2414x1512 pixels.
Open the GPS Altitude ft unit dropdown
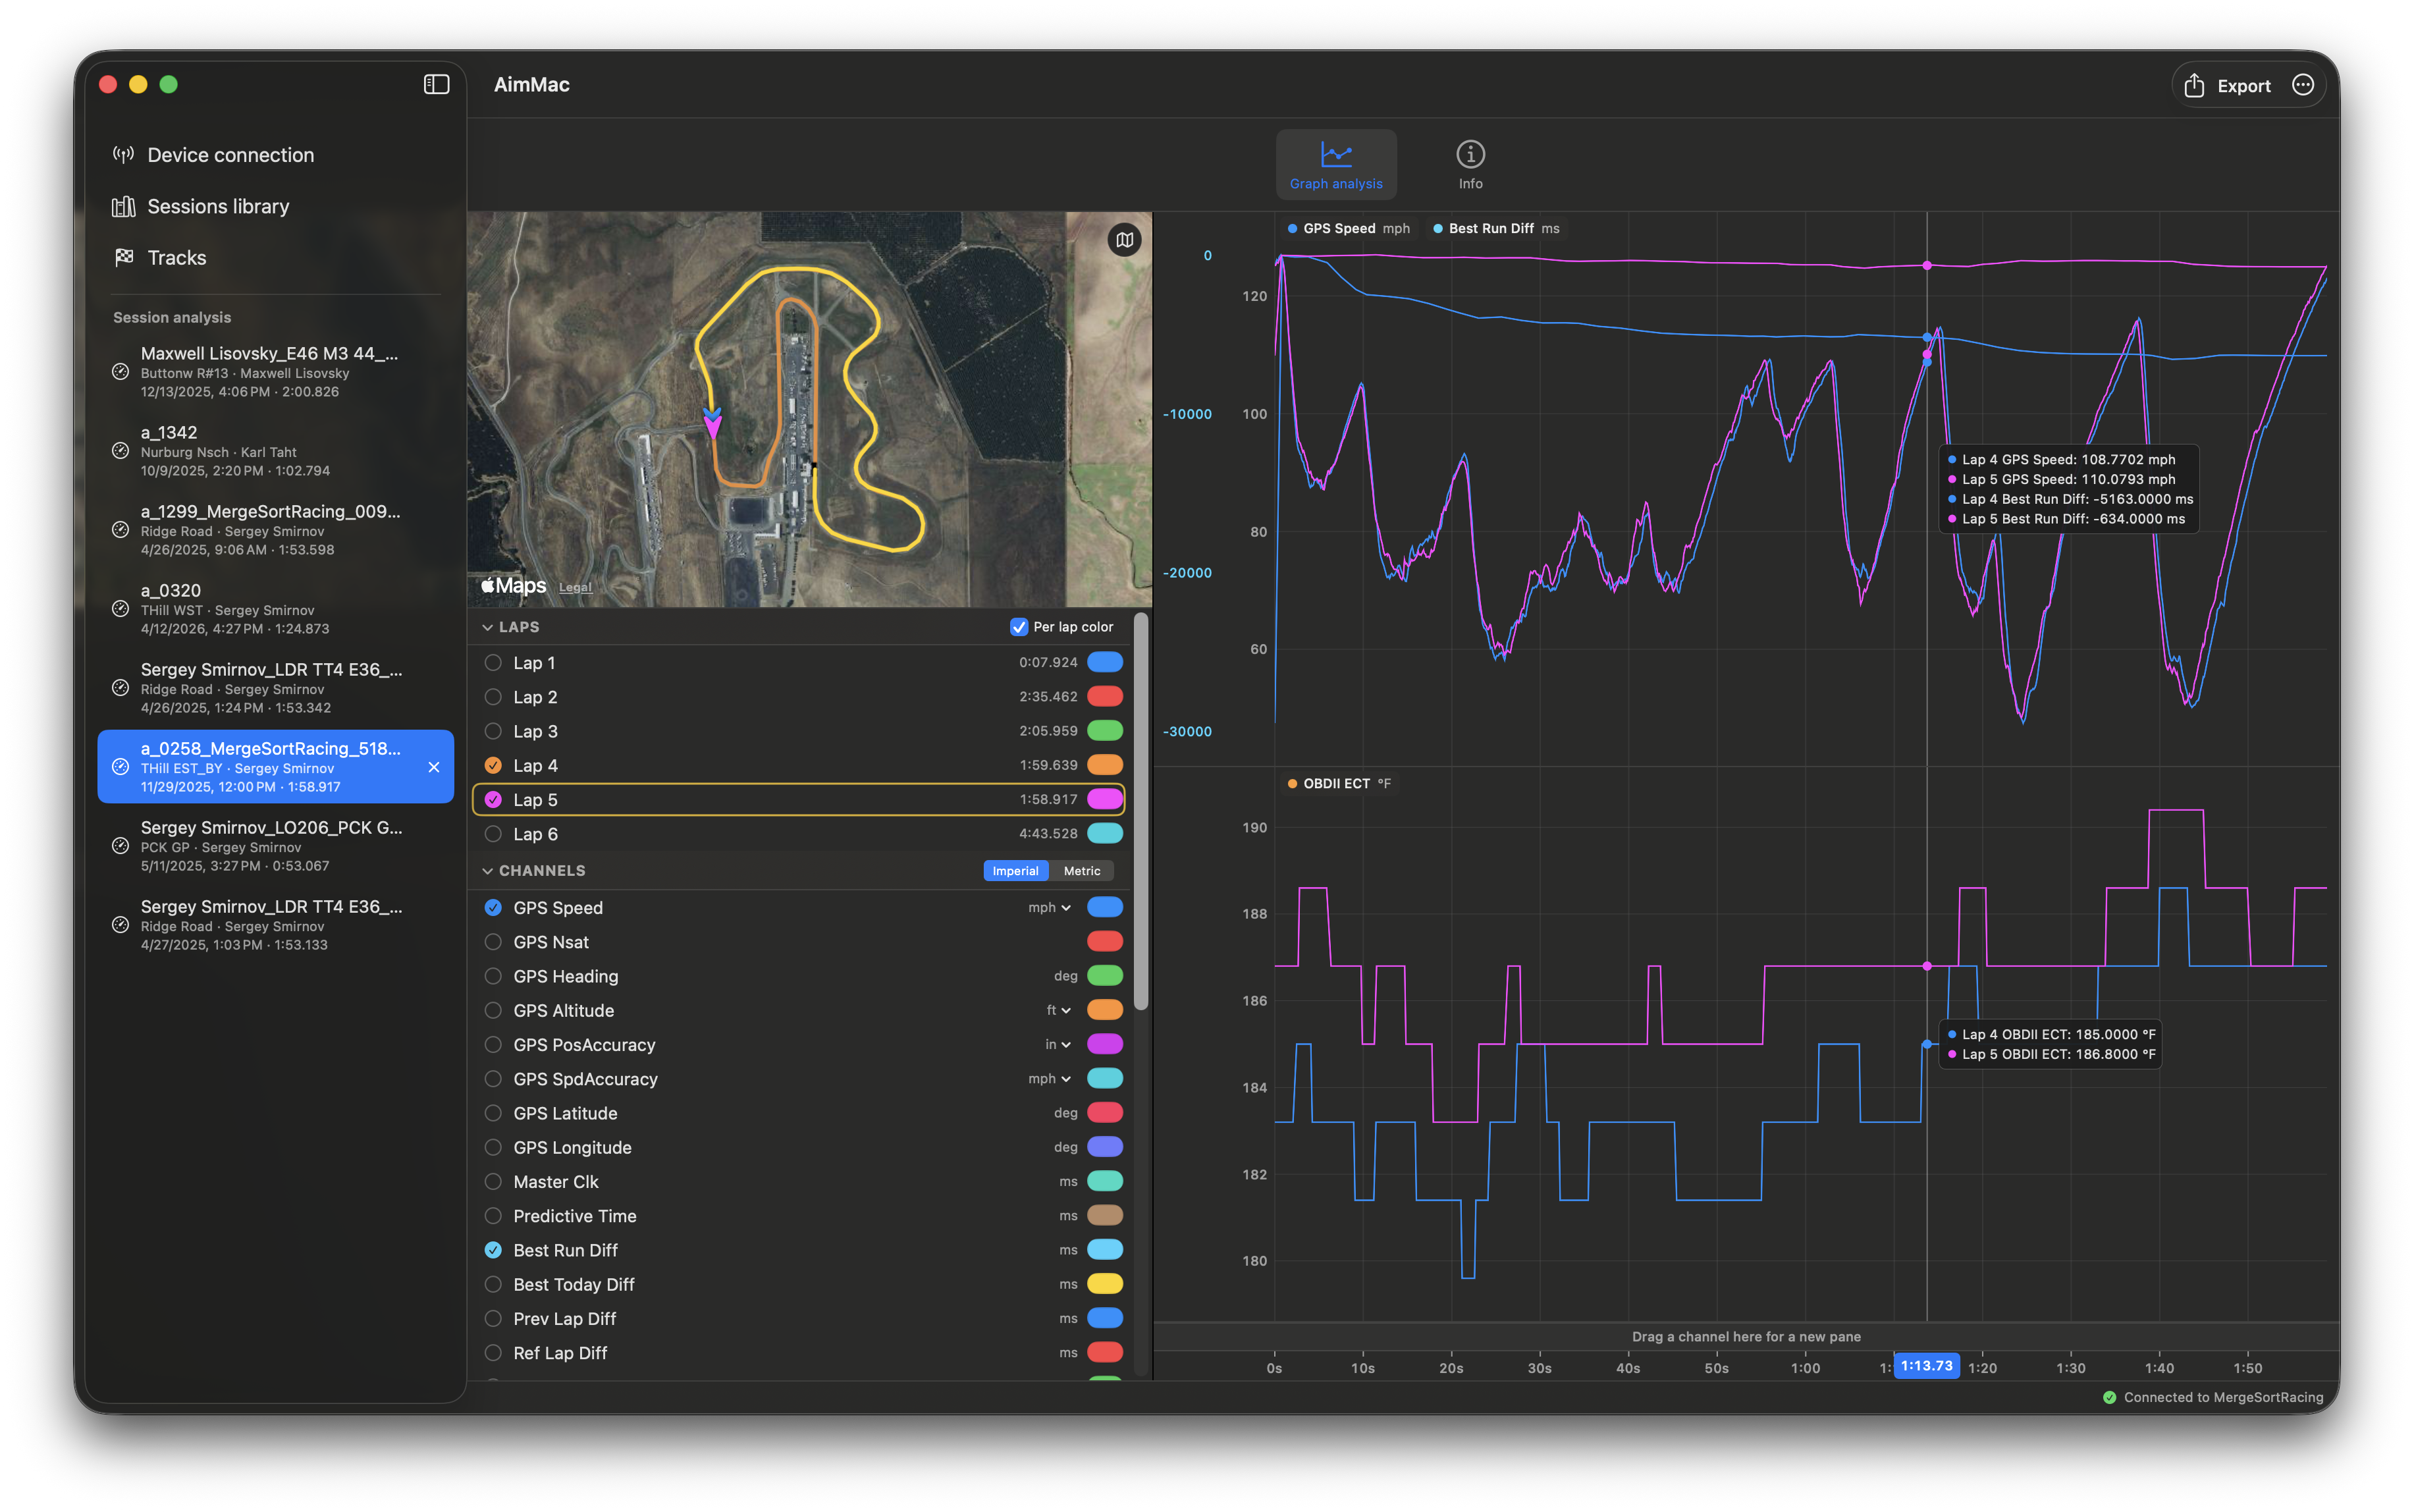point(1059,1011)
